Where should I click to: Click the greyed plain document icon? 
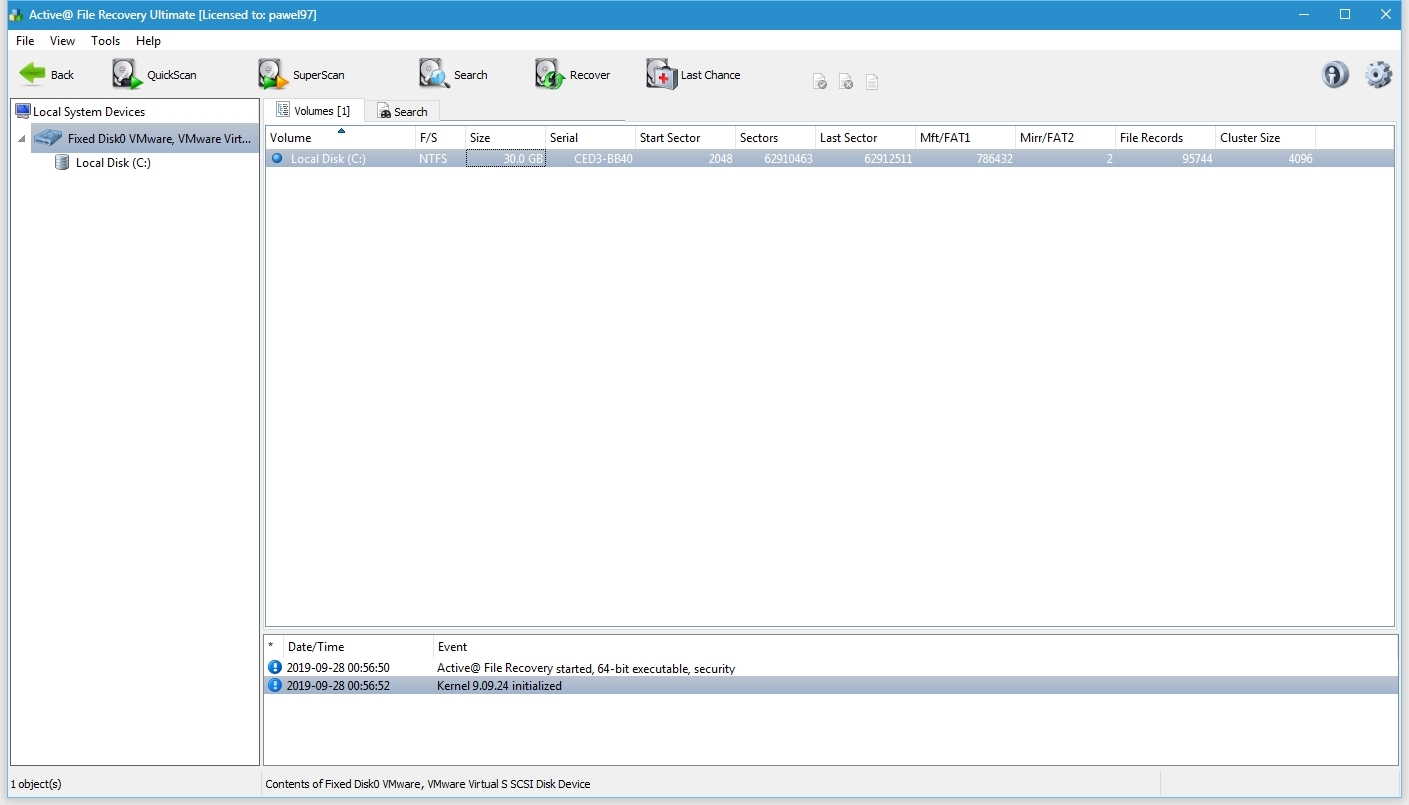coord(872,82)
